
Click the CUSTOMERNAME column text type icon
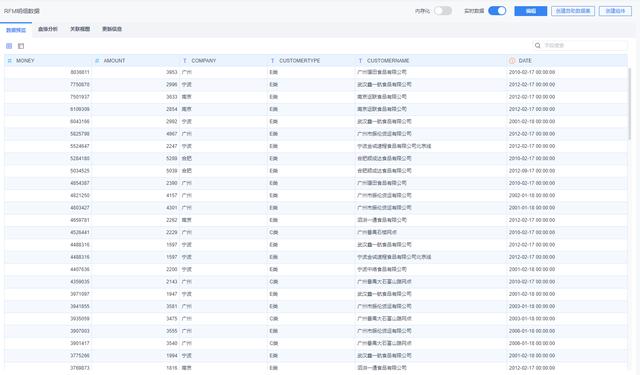point(360,60)
